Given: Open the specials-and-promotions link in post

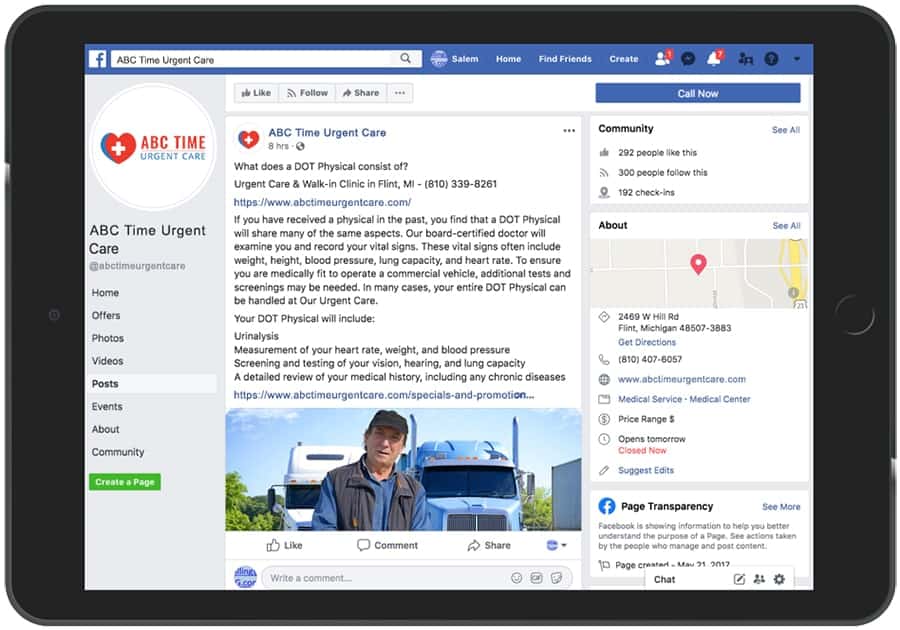Looking at the screenshot, I should click(x=384, y=395).
